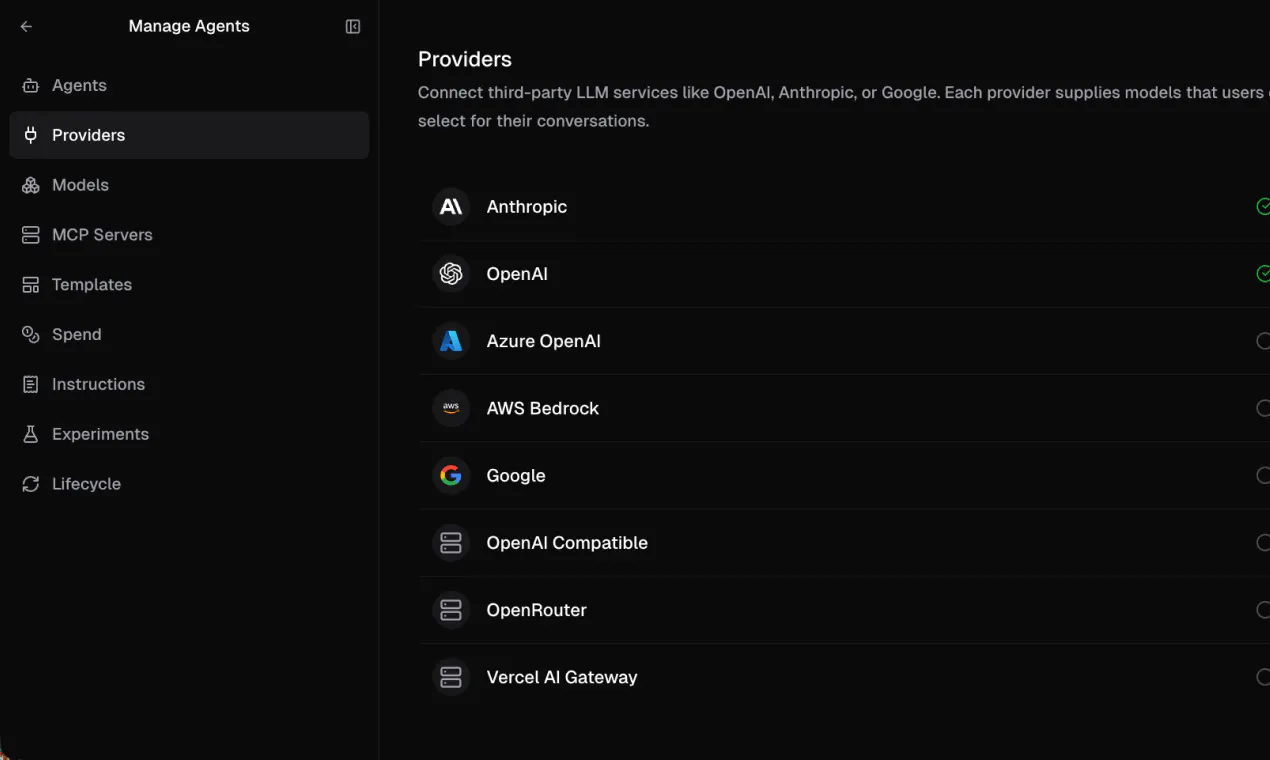Click the Spend coins icon
This screenshot has width=1270, height=760.
pos(31,335)
